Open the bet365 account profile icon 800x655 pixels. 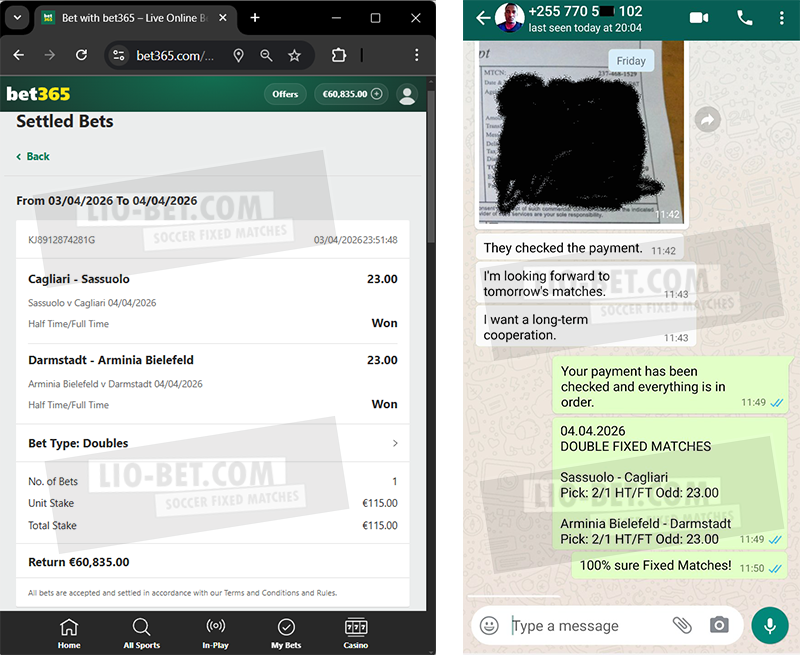click(x=407, y=94)
